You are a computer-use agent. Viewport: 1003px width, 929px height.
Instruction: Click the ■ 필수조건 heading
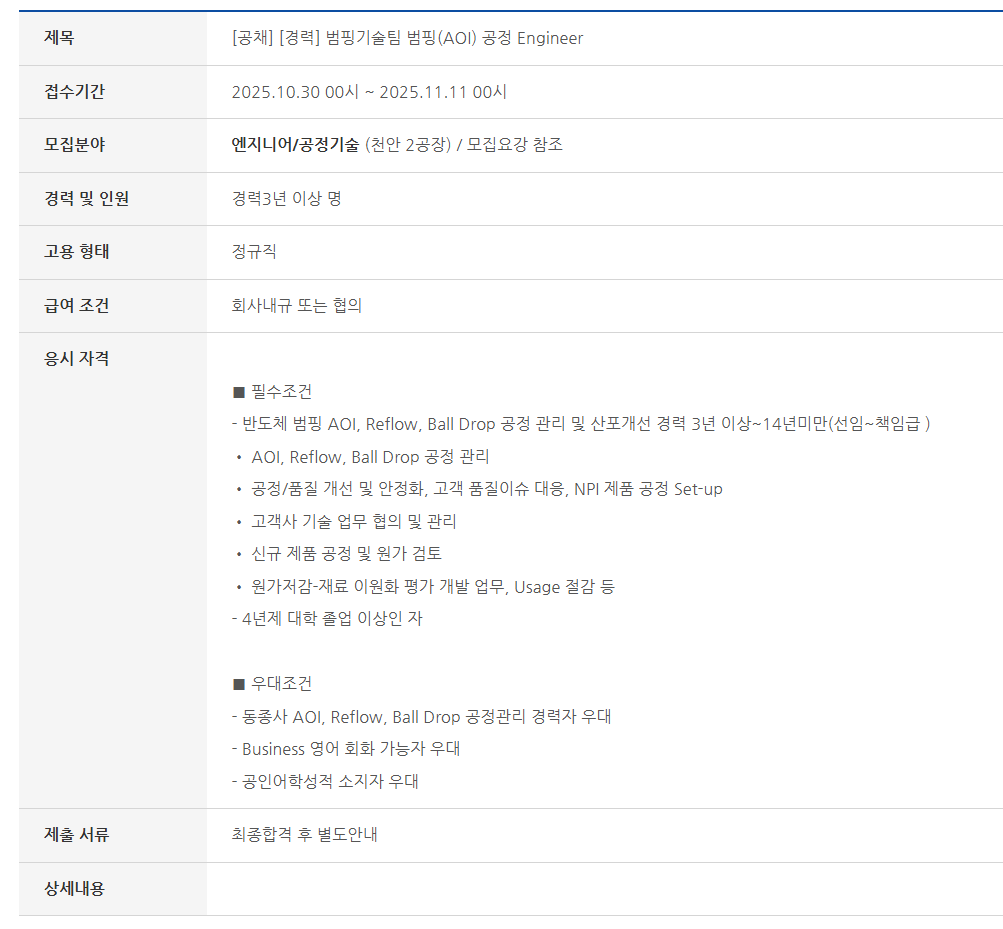(x=272, y=391)
